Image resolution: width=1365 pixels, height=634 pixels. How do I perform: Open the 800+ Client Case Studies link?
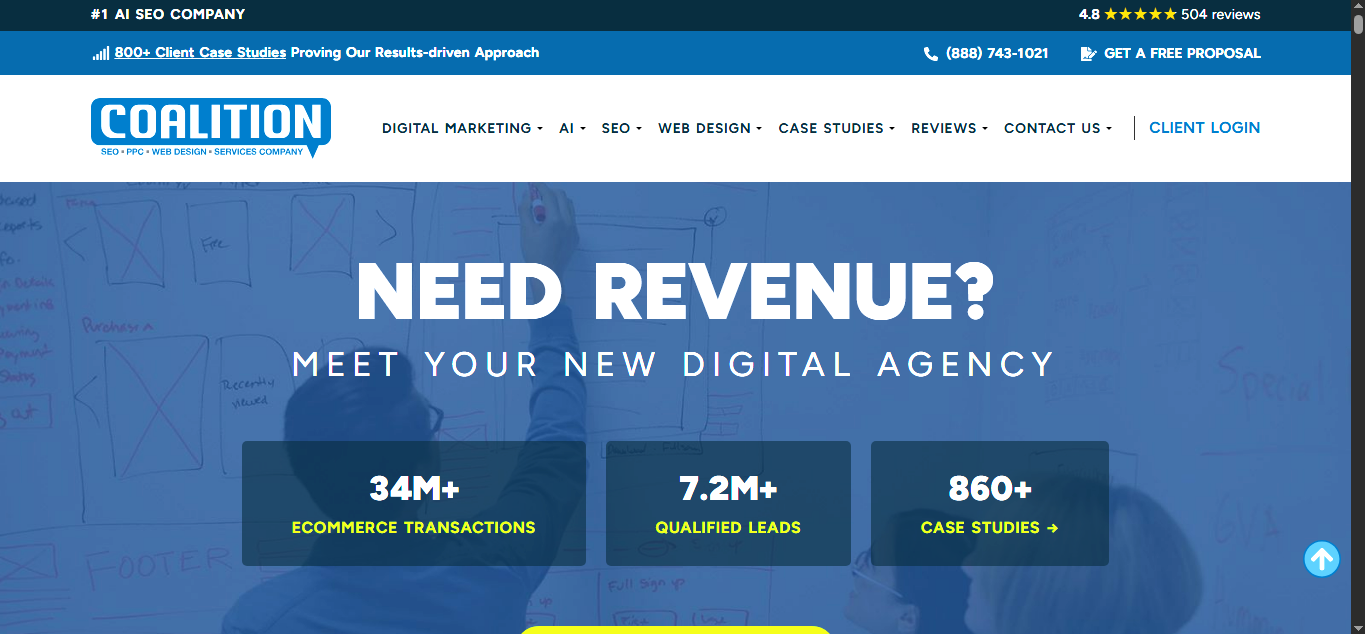point(200,53)
